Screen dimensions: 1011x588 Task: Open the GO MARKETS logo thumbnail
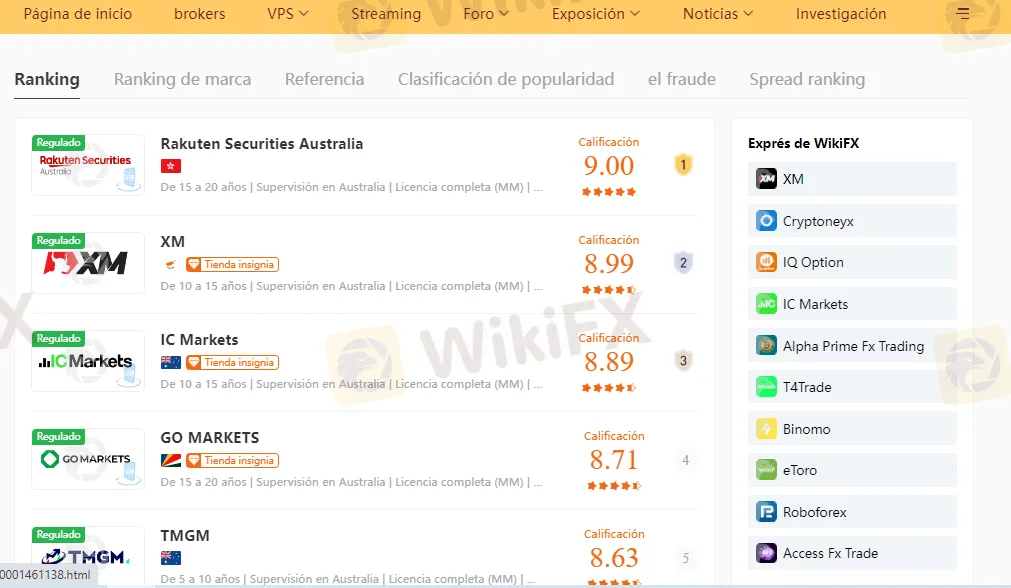pyautogui.click(x=88, y=459)
